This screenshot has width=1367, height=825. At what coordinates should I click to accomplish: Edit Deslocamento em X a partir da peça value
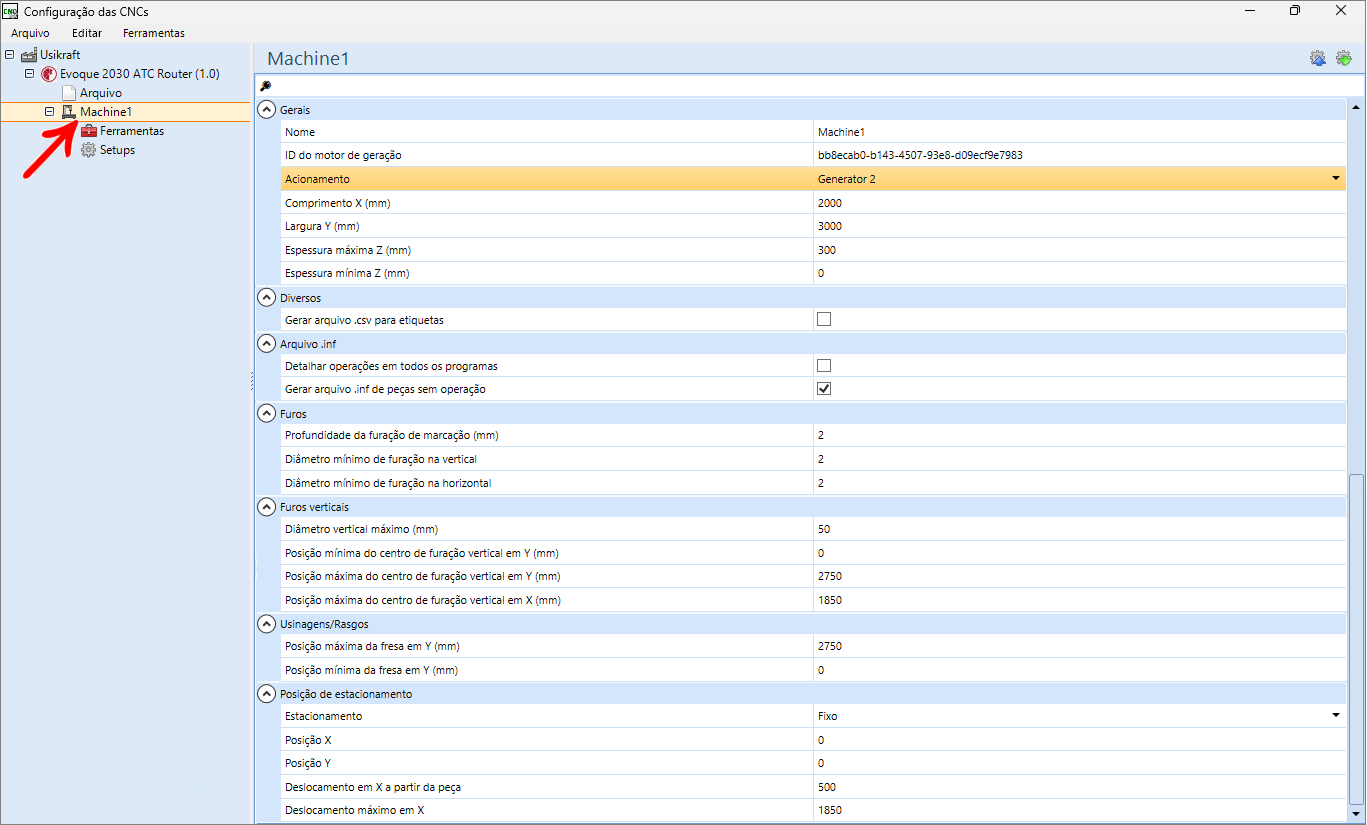[x=1079, y=787]
